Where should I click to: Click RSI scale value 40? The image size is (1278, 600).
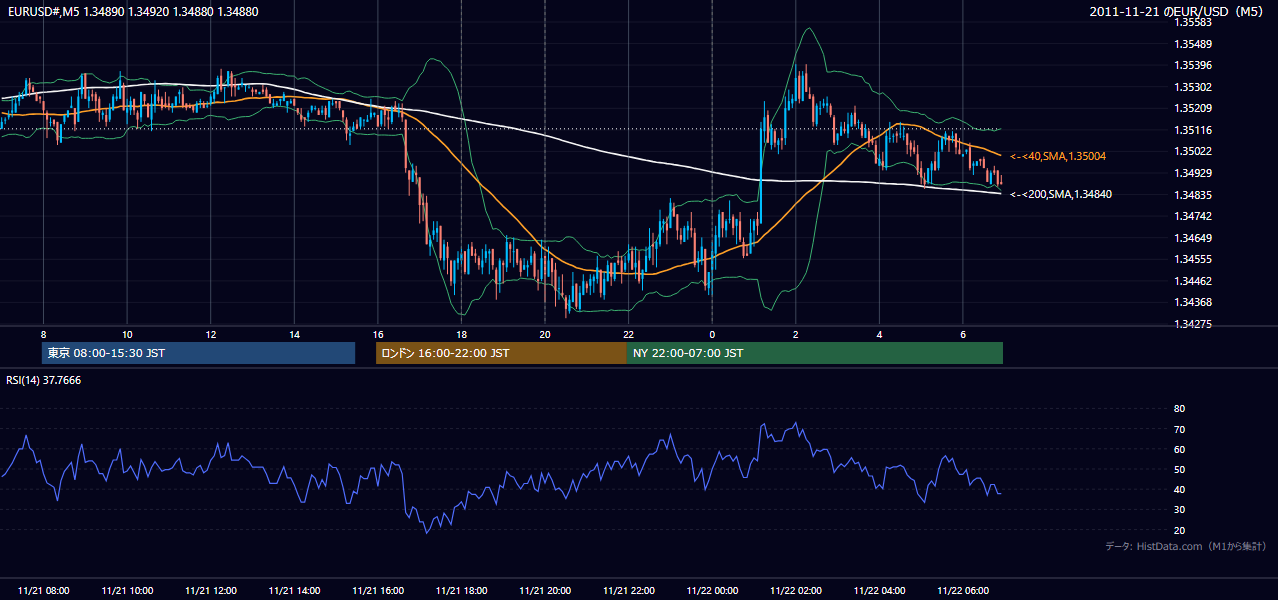pyautogui.click(x=1179, y=489)
